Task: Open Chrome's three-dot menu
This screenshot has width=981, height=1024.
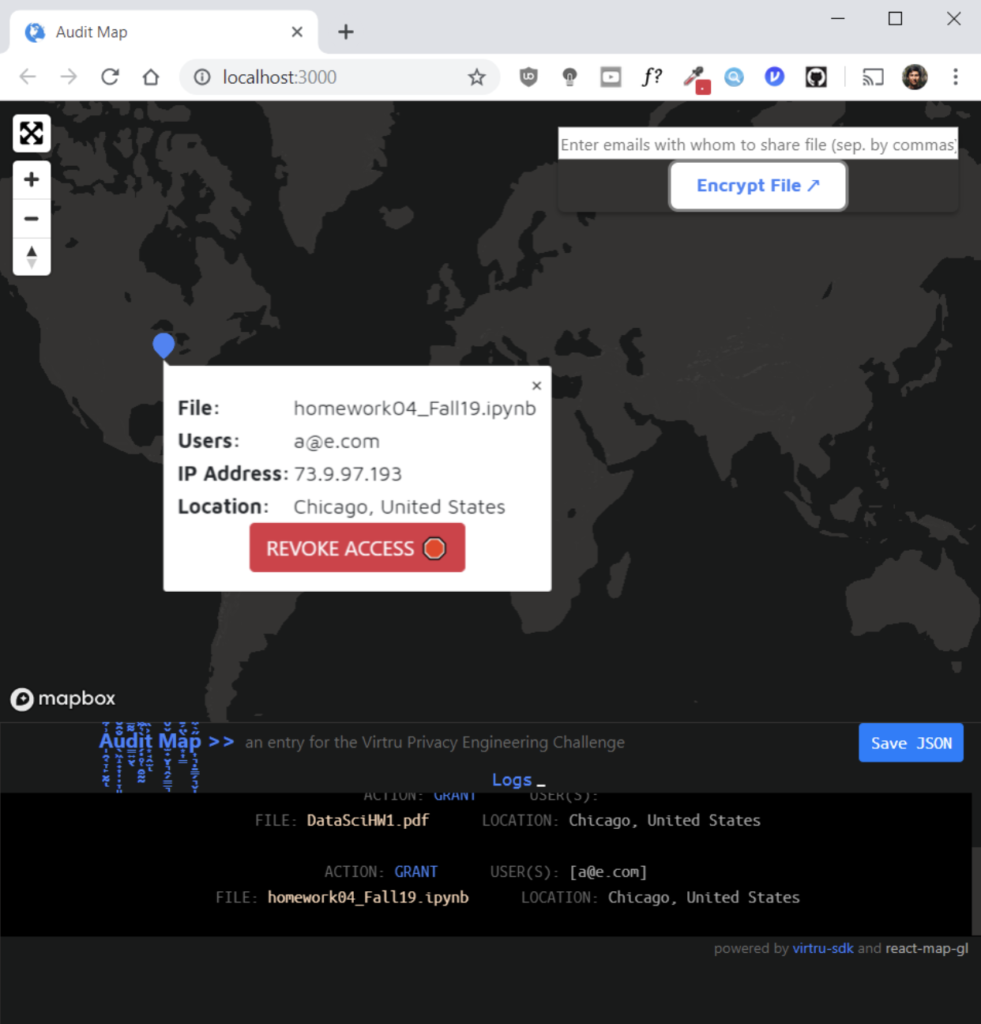Action: [x=956, y=77]
